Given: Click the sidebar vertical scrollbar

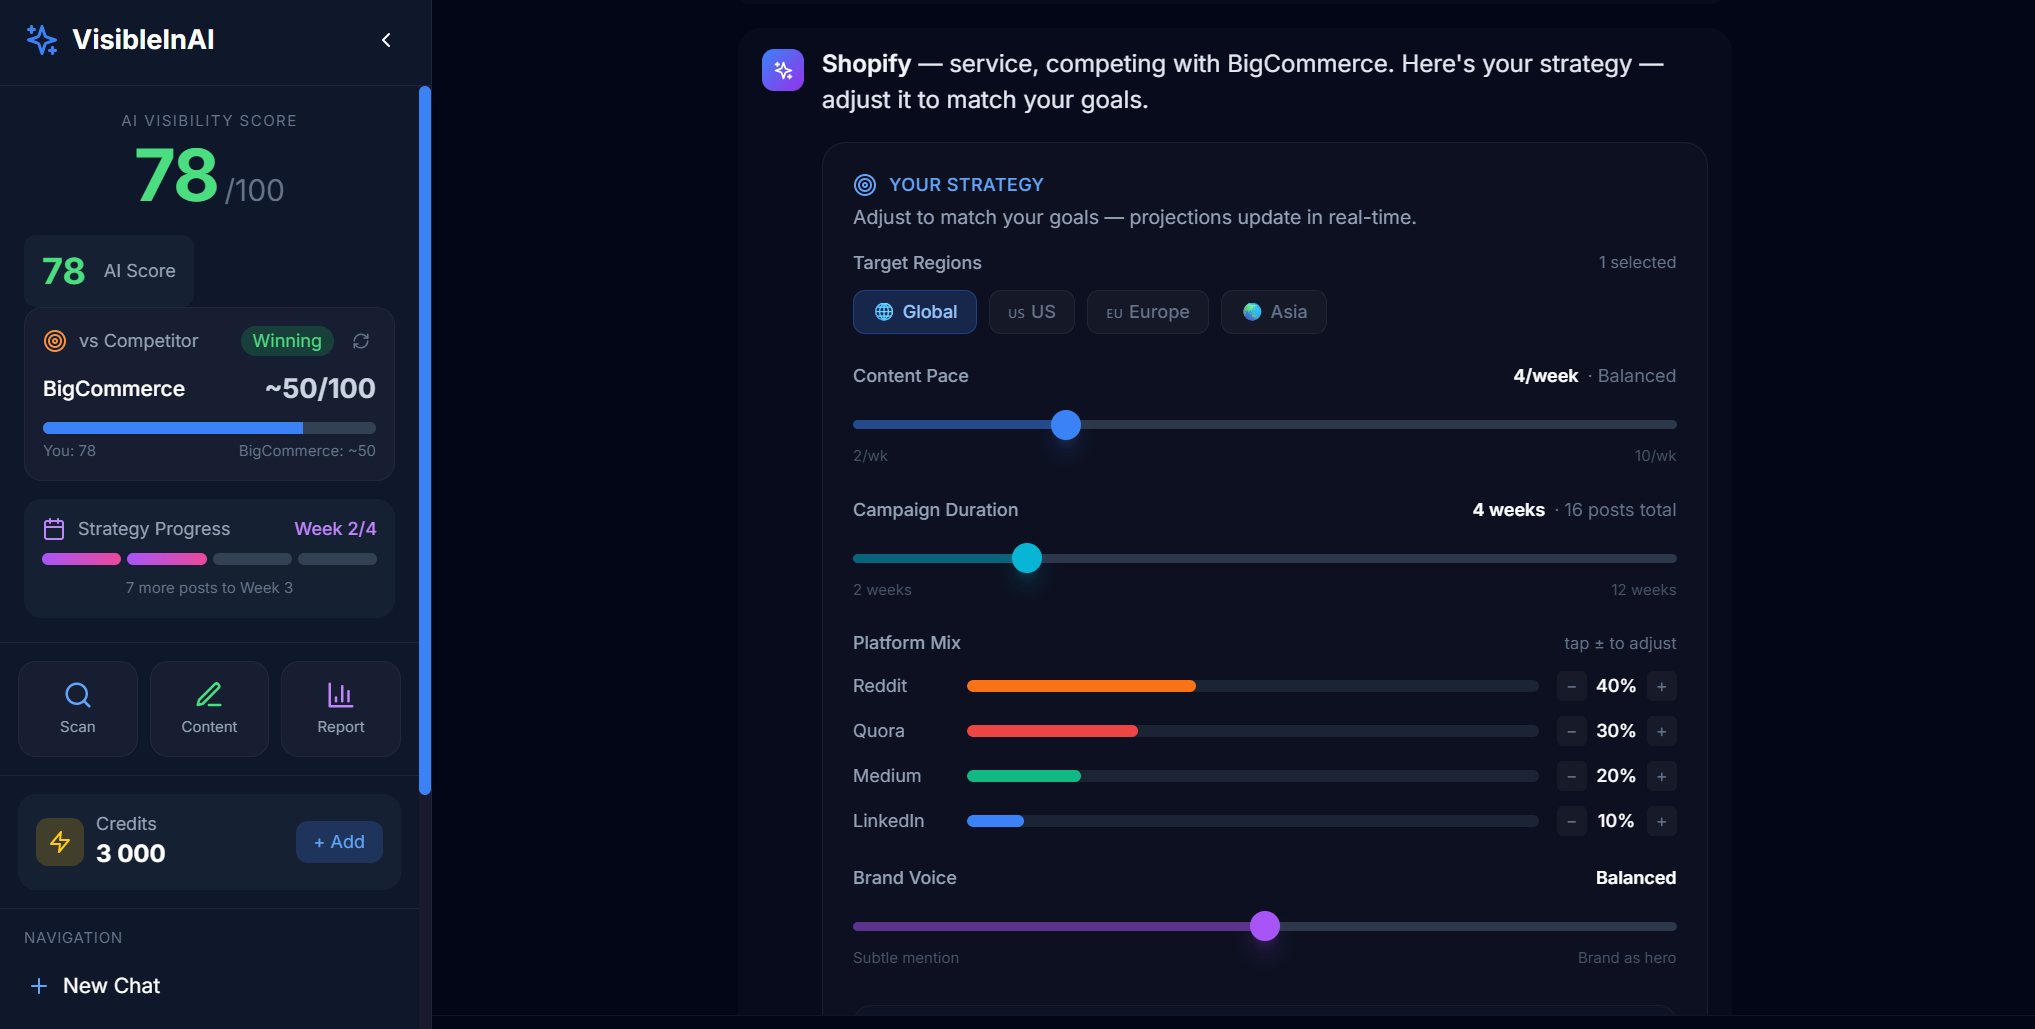Looking at the screenshot, I should (425, 440).
